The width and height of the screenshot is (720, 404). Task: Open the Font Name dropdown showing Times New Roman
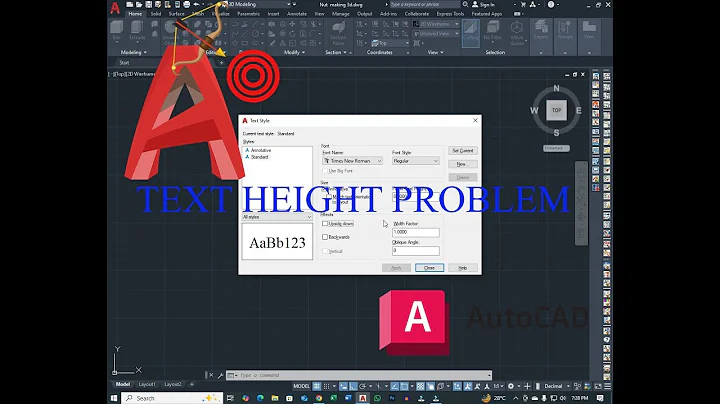pos(352,161)
